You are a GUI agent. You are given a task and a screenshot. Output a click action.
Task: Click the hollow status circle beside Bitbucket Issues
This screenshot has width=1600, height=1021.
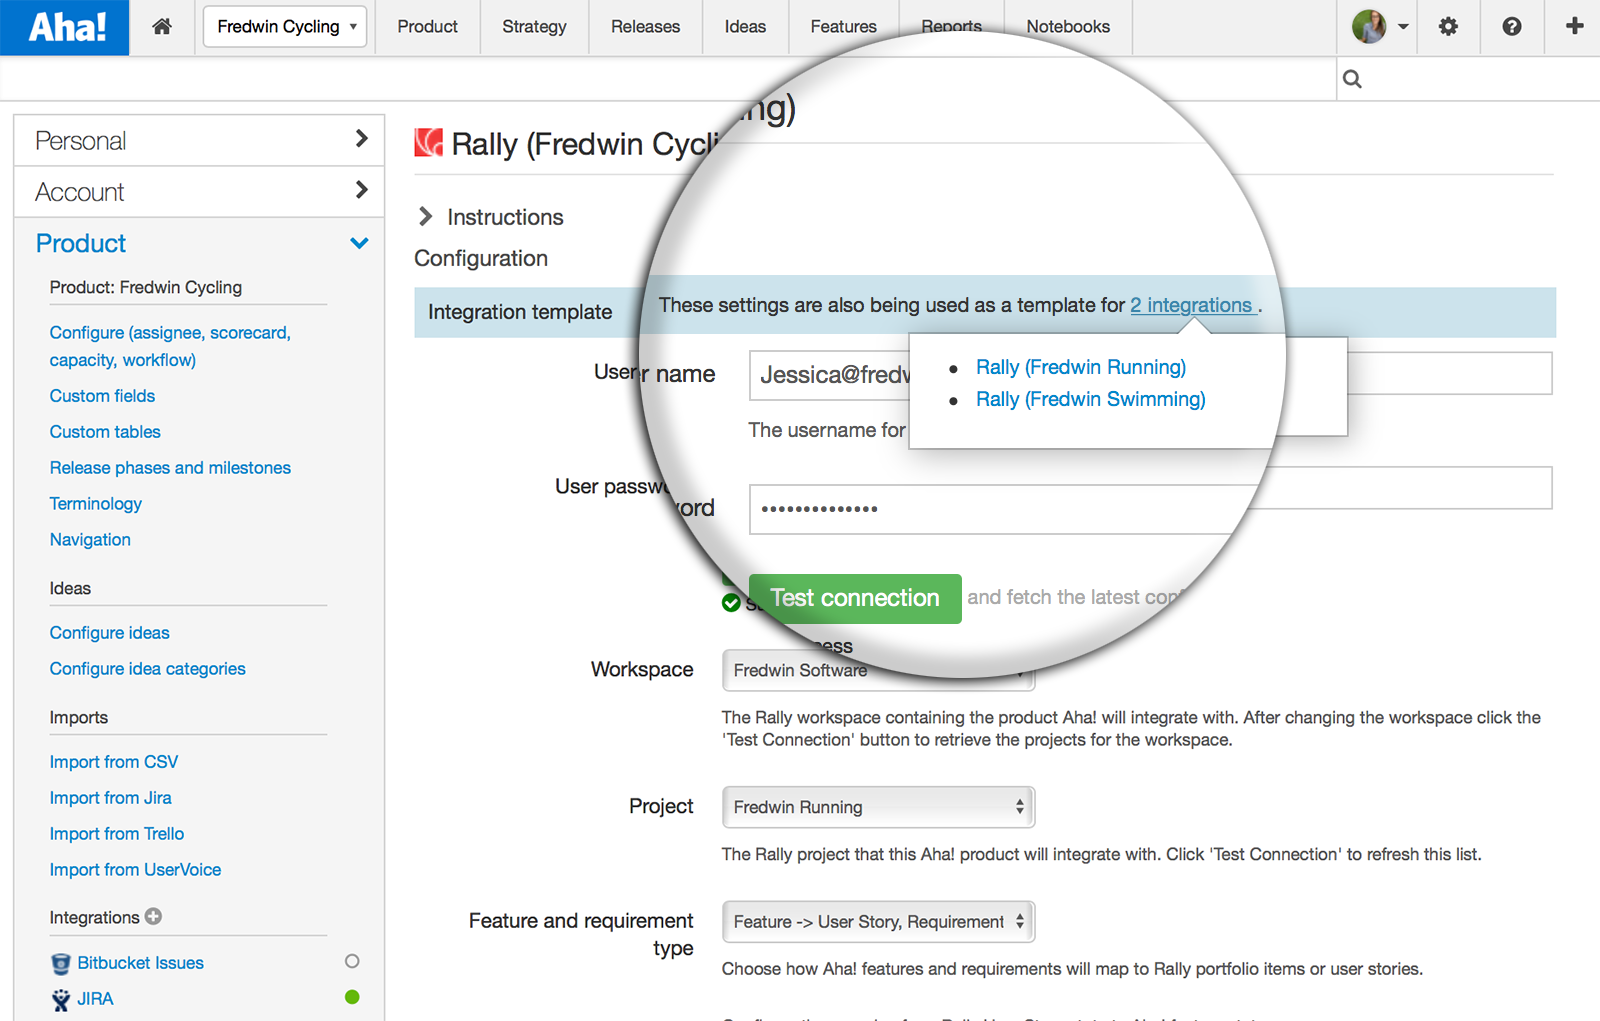tap(351, 961)
